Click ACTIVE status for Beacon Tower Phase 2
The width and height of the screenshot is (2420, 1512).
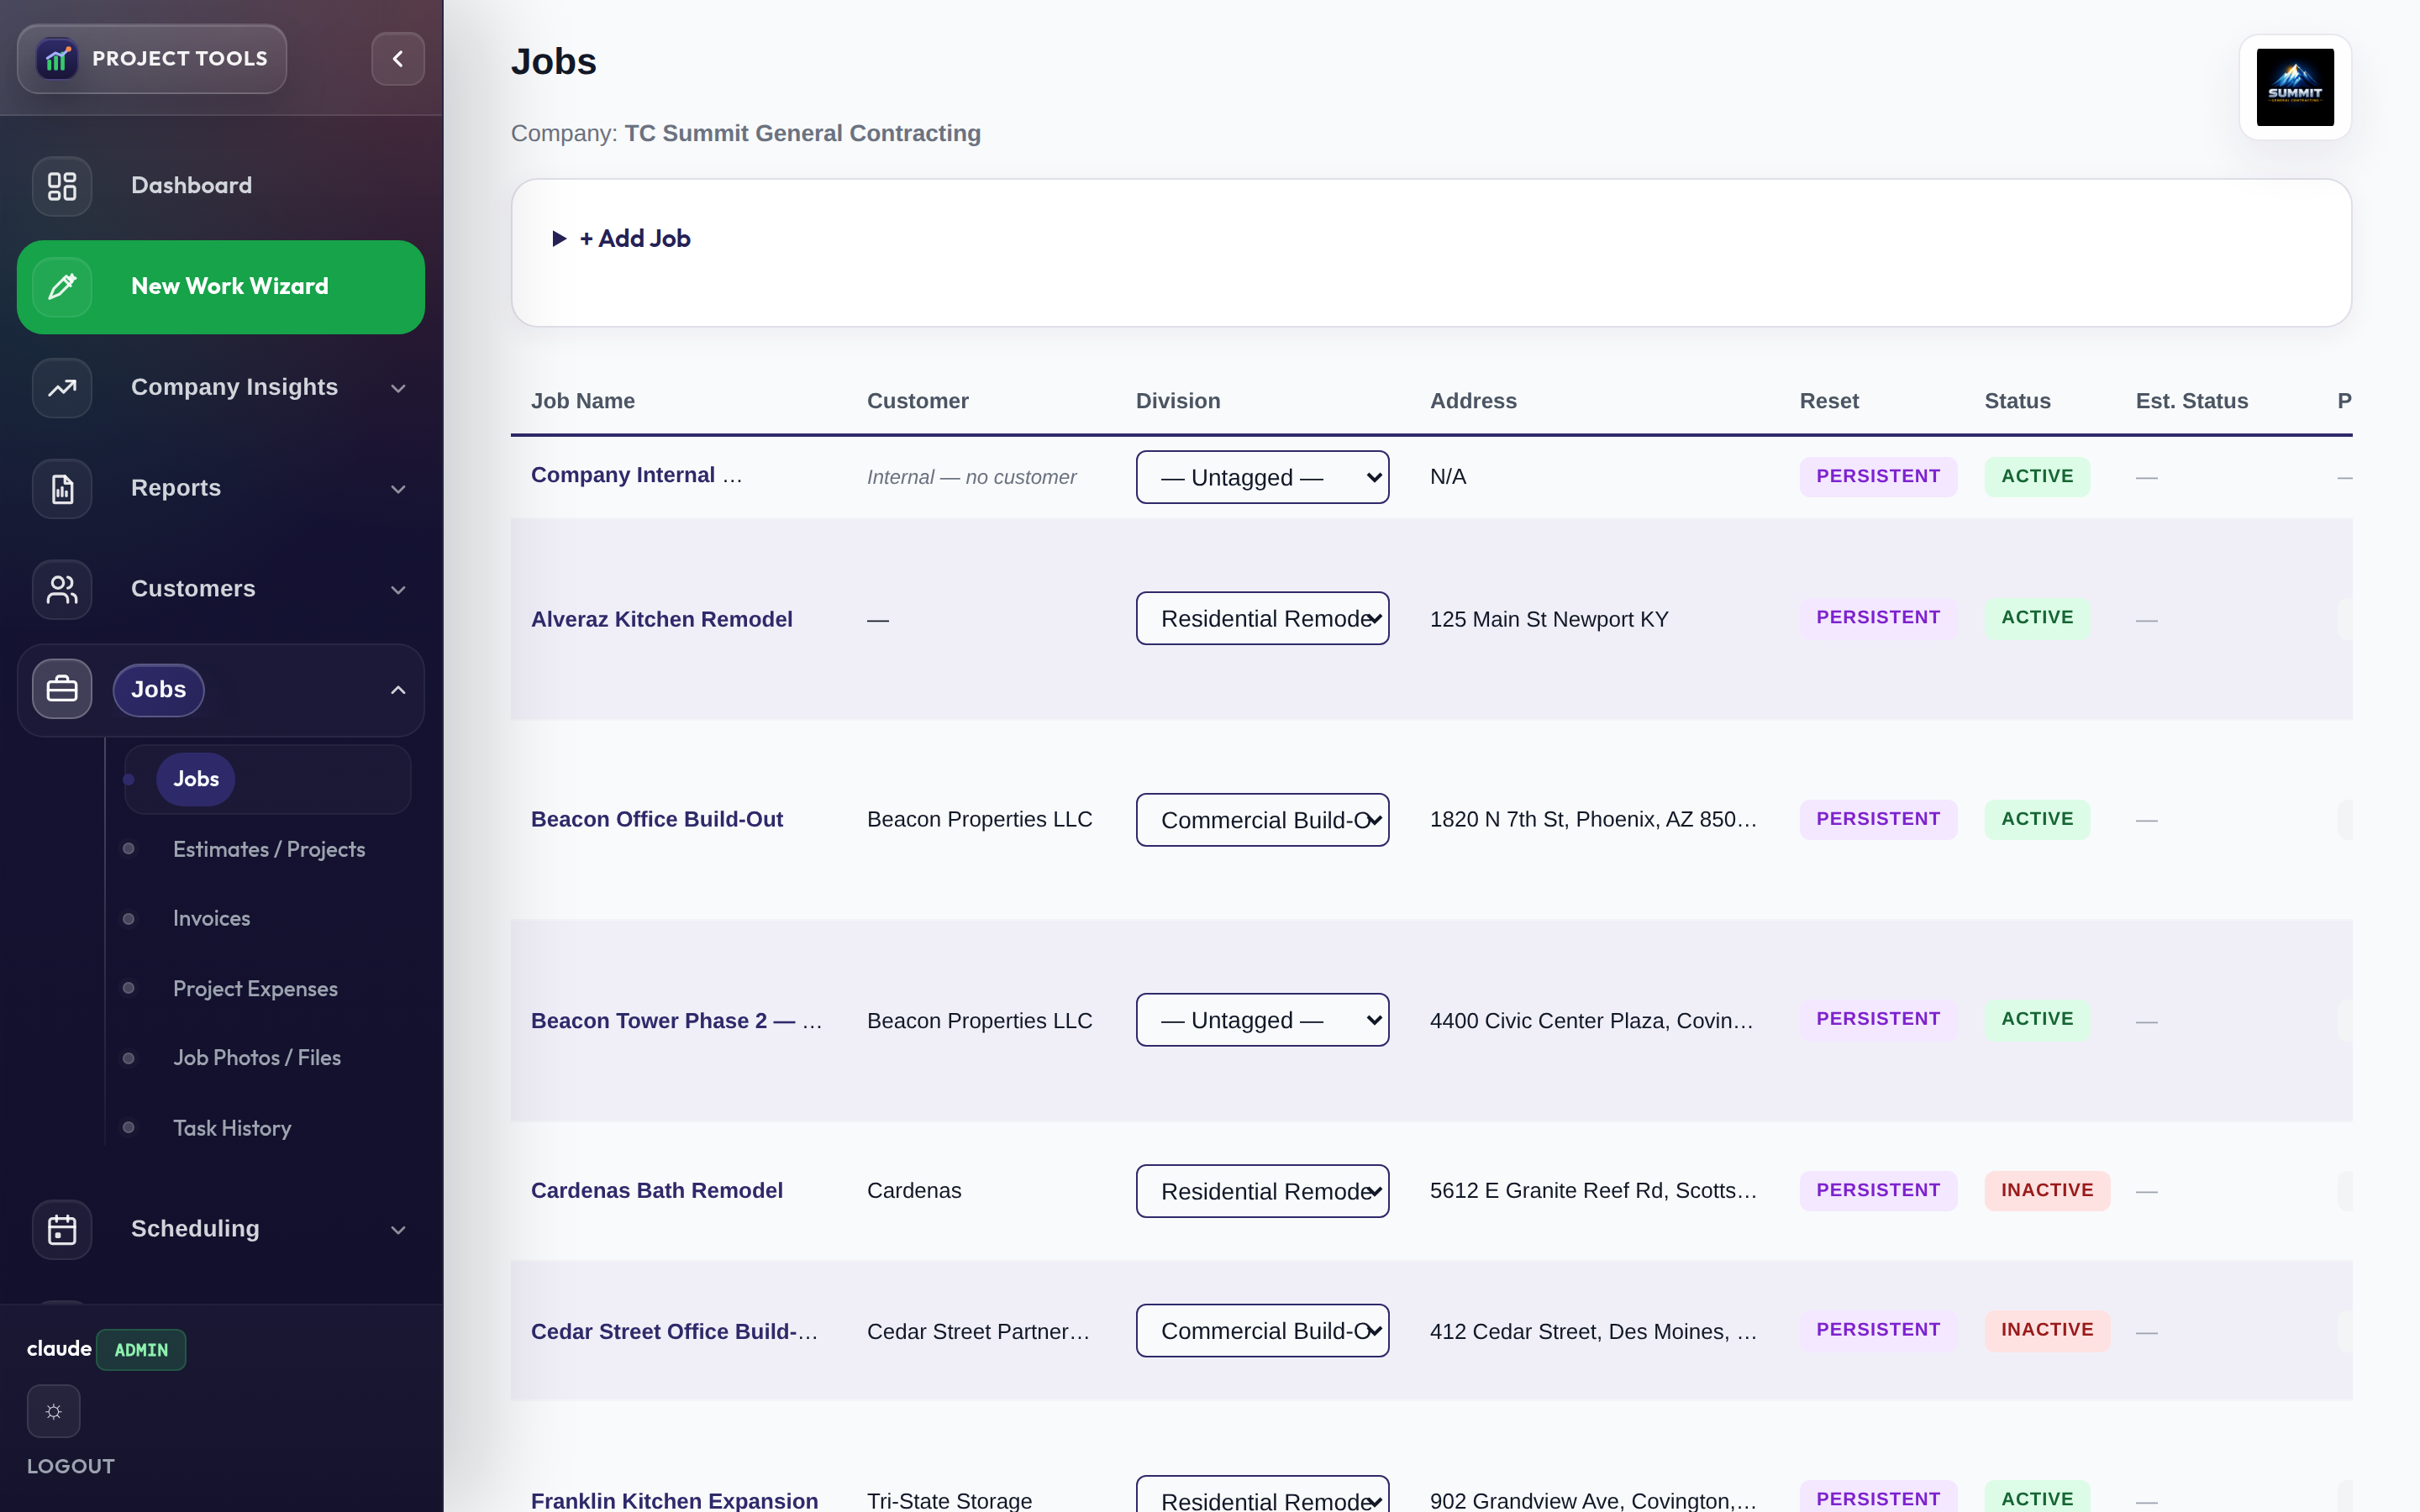[x=2037, y=1020]
